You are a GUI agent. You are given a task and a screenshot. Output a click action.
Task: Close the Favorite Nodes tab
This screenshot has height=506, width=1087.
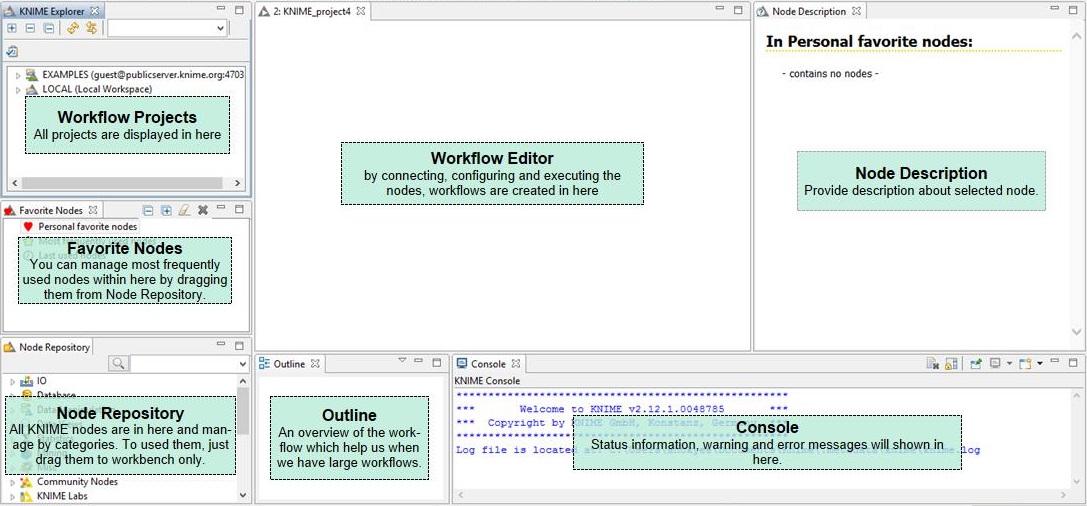[92, 210]
